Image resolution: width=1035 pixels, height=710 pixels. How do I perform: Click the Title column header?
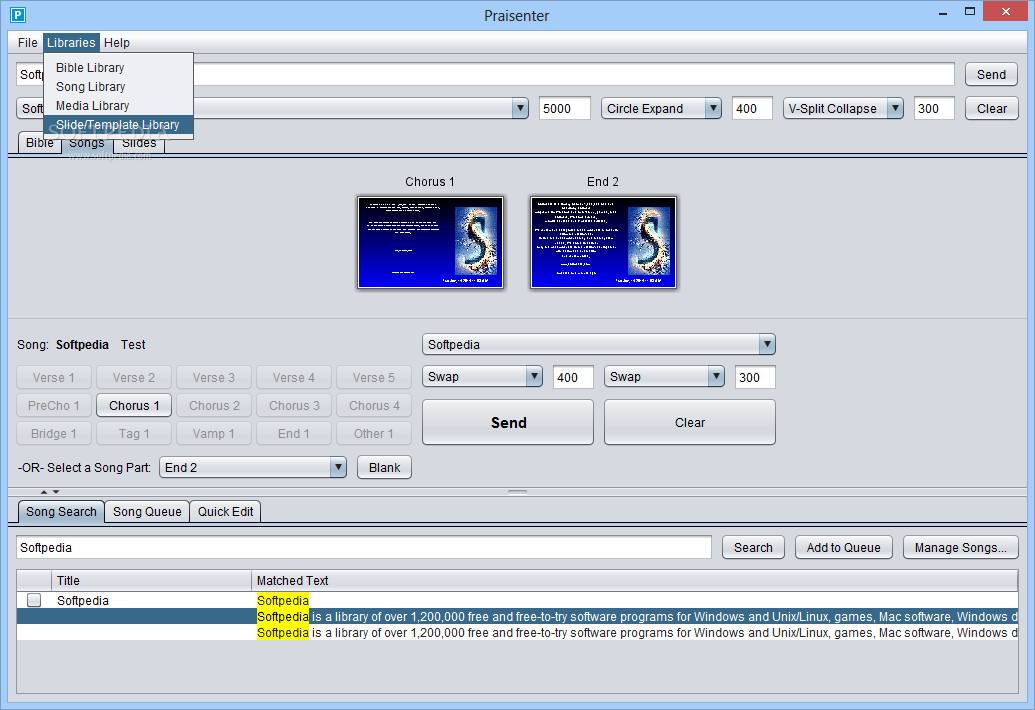tap(151, 581)
